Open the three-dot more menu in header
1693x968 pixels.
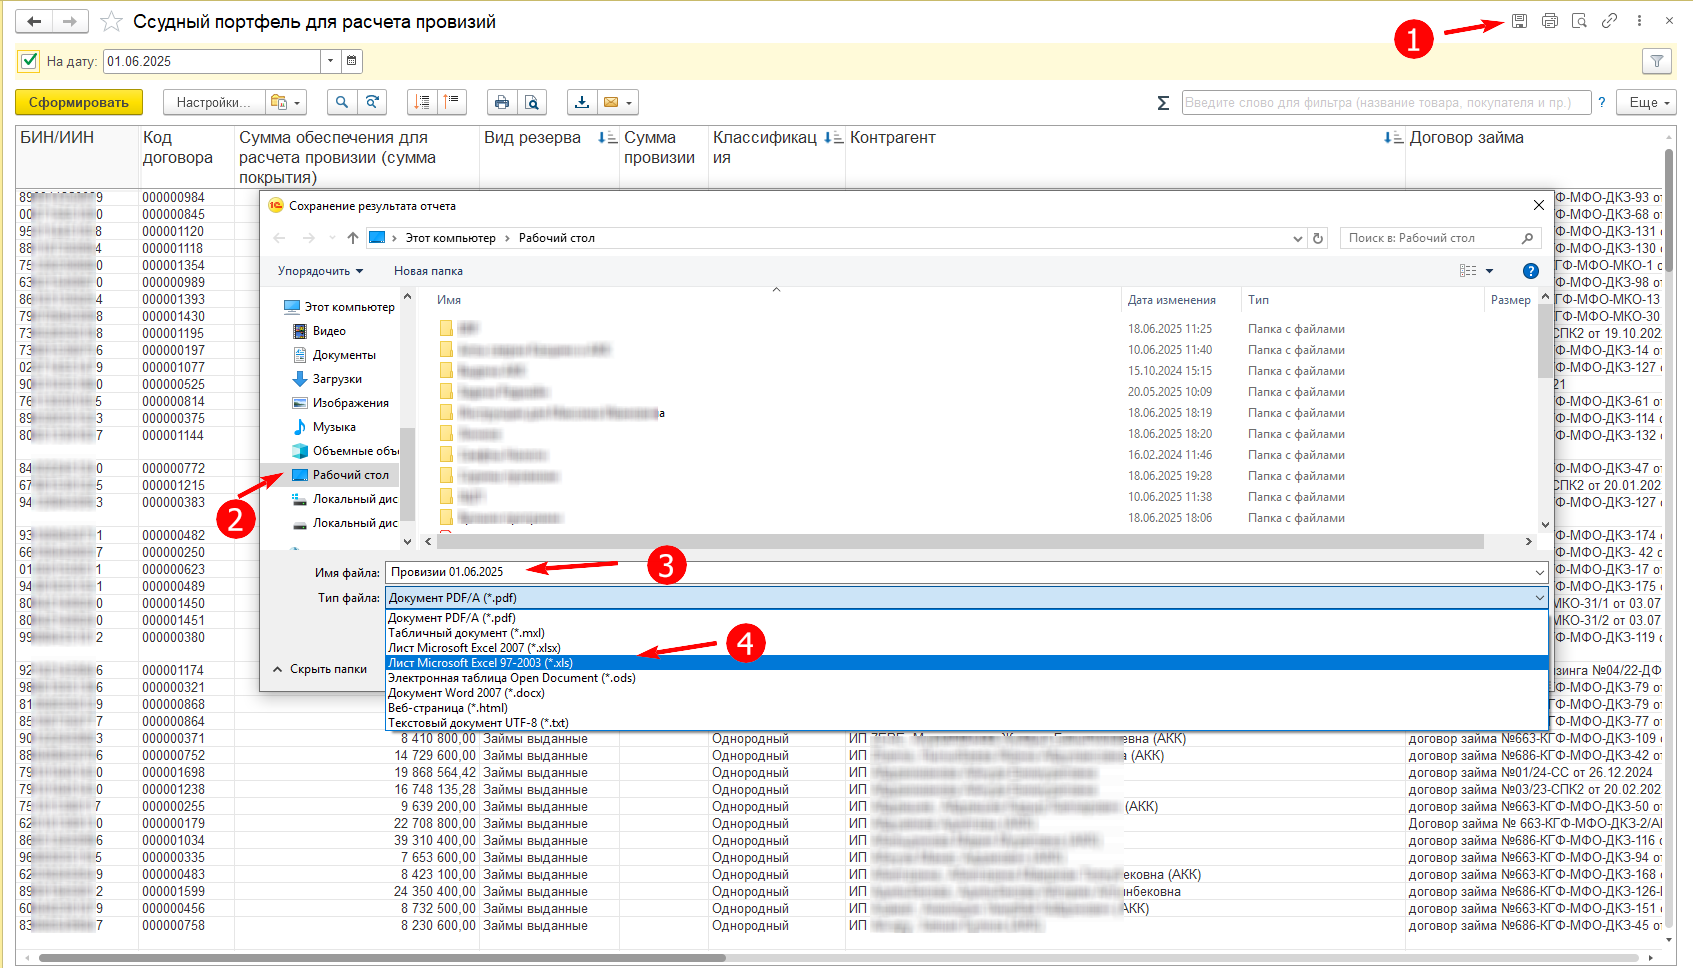click(1639, 21)
